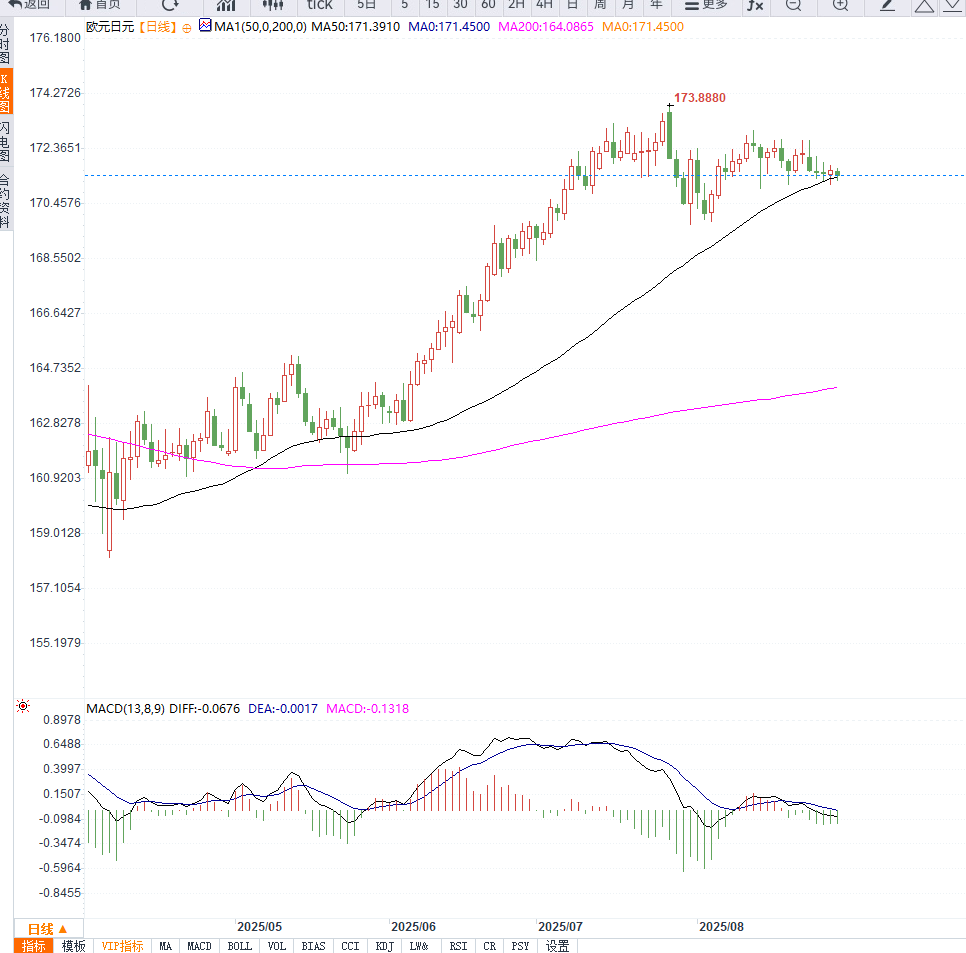The height and width of the screenshot is (953, 966).
Task: Select the pencil drawing tool
Action: pyautogui.click(x=887, y=5)
